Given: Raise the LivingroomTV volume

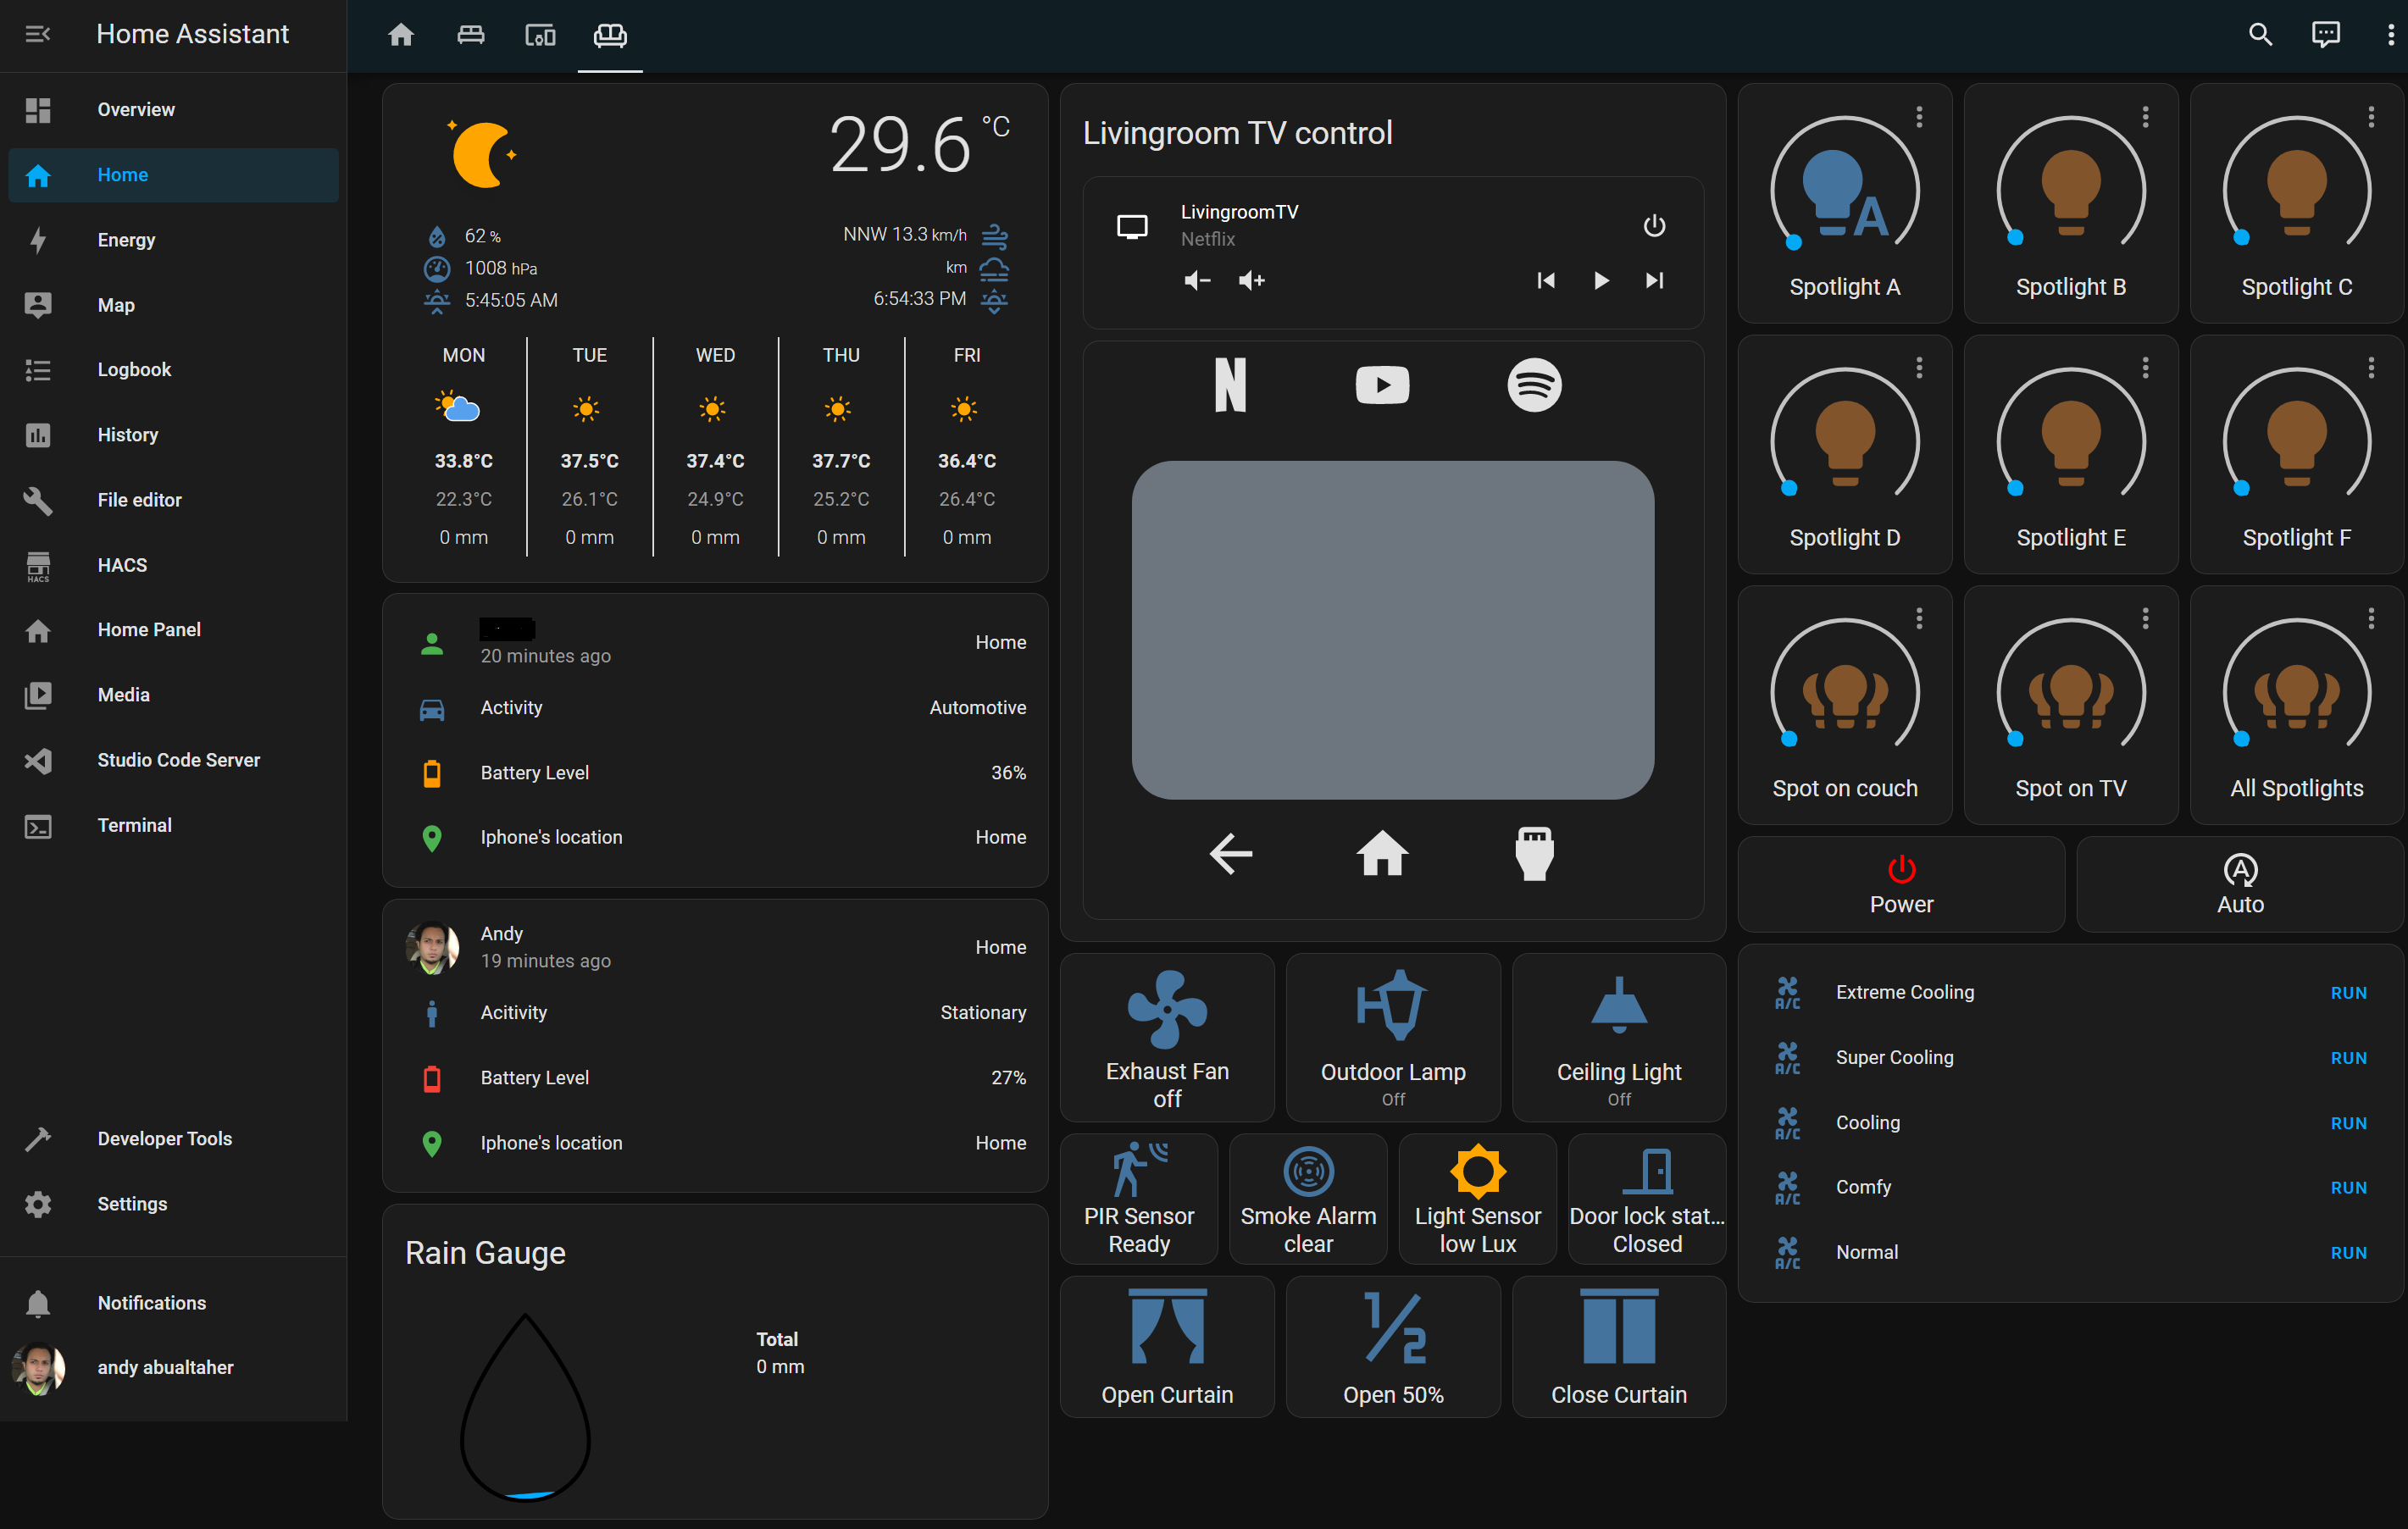Looking at the screenshot, I should (1251, 281).
